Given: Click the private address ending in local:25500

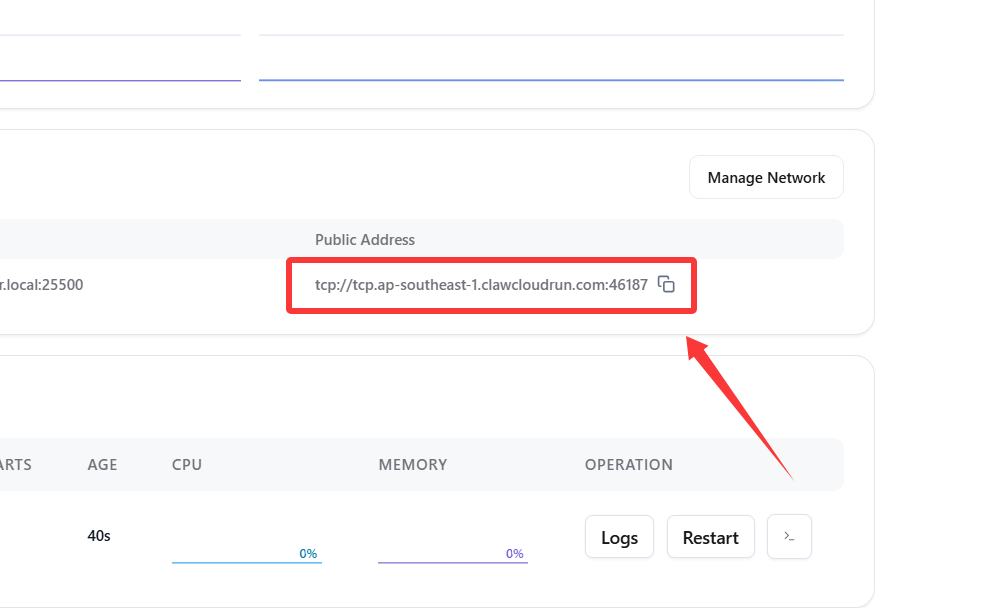Looking at the screenshot, I should click(42, 285).
